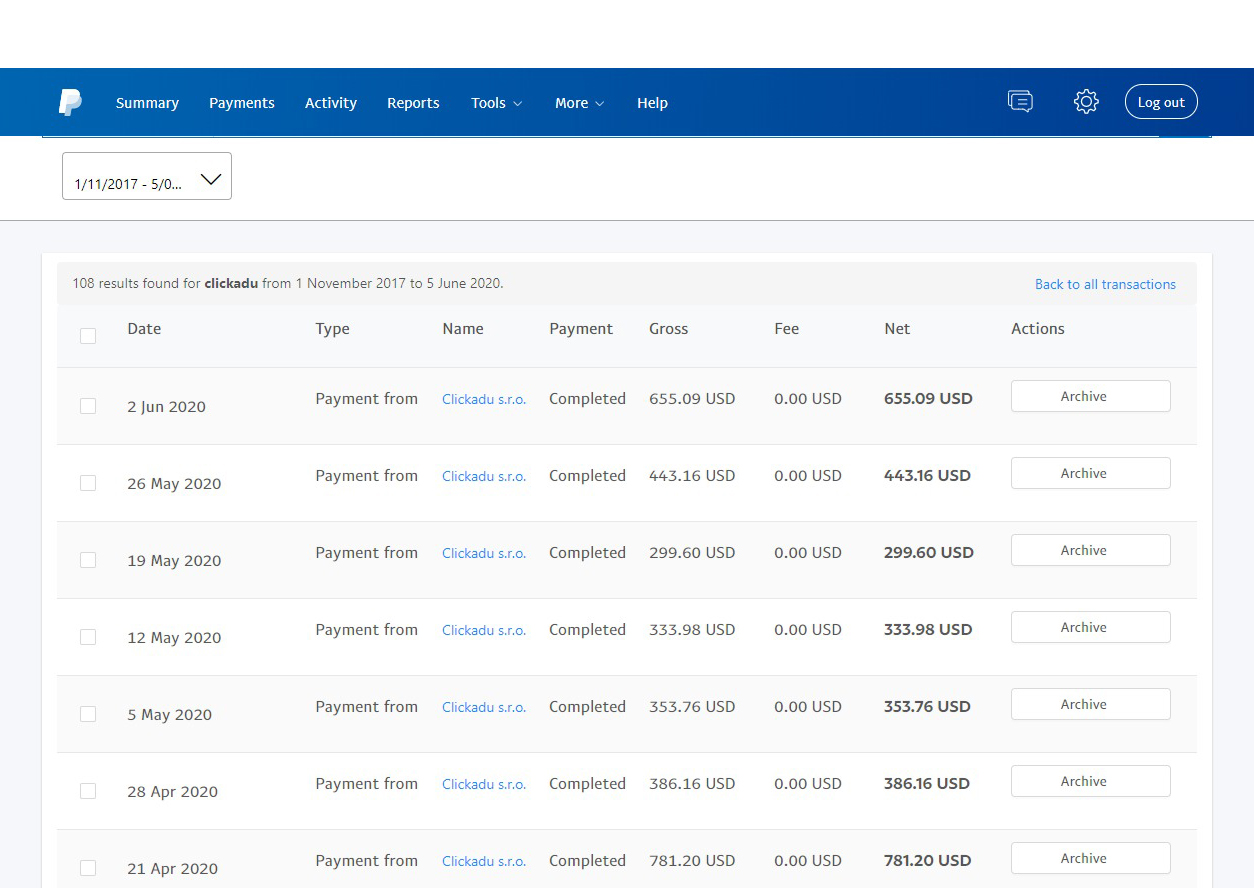Archive the 5 May 2020 payment
This screenshot has height=888, width=1254.
tap(1091, 704)
